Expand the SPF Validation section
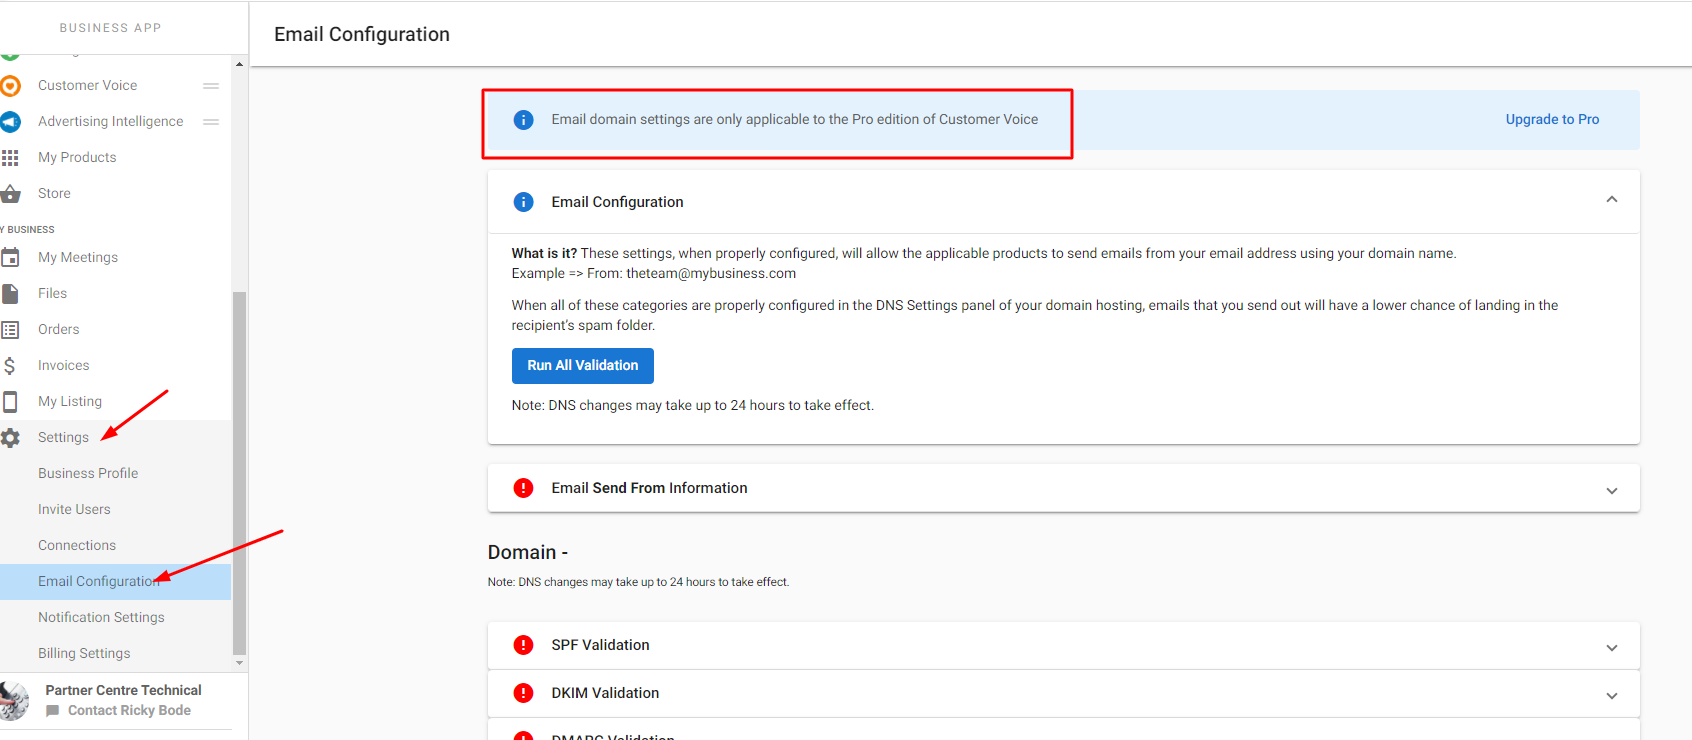Image resolution: width=1692 pixels, height=740 pixels. (x=1611, y=647)
